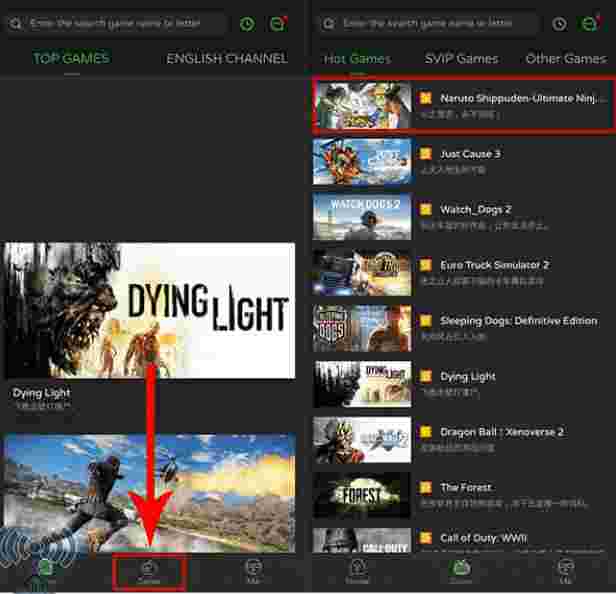Select the 'Watch_Dogs 2' title

[475, 210]
